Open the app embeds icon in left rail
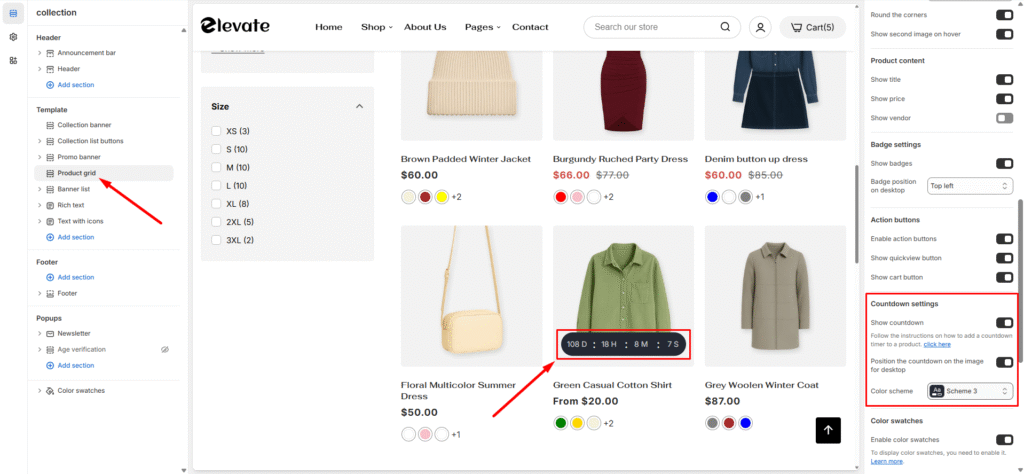 (13, 61)
